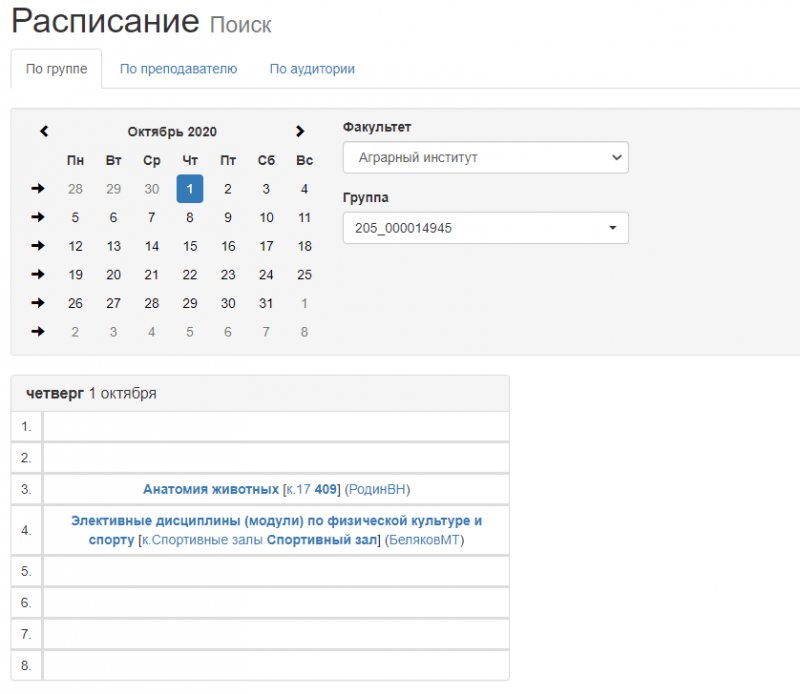
Task: Switch to the По аудитории tab
Action: click(312, 69)
